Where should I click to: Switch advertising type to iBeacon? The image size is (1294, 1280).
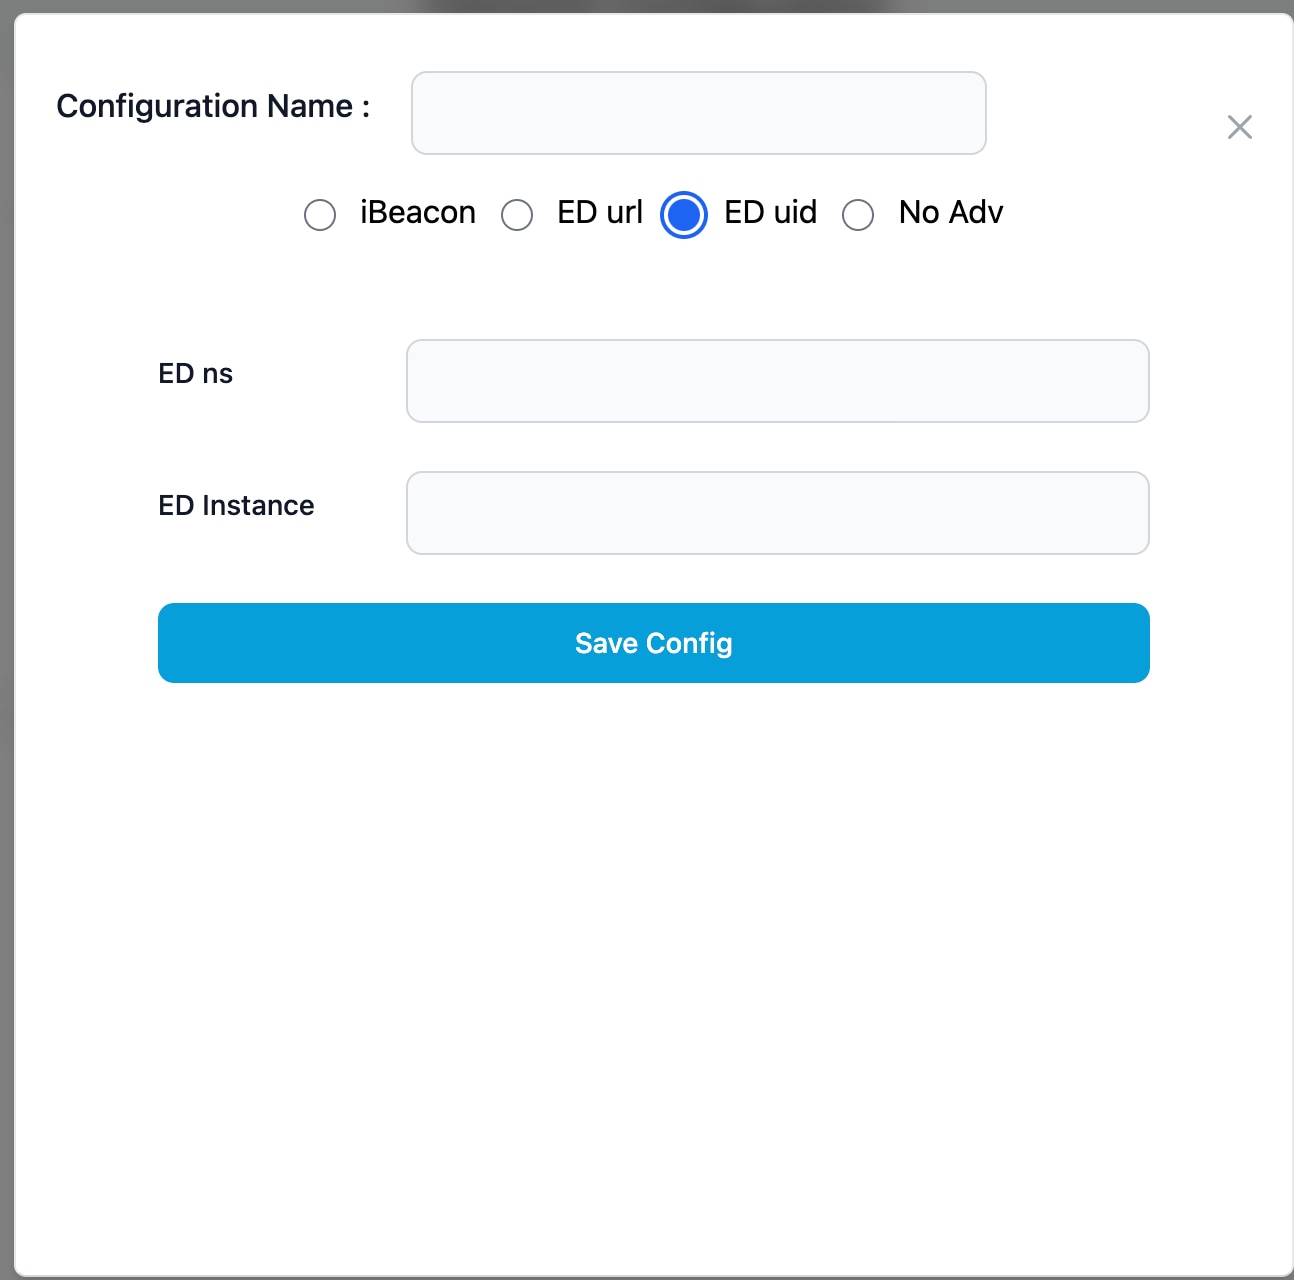click(x=320, y=214)
